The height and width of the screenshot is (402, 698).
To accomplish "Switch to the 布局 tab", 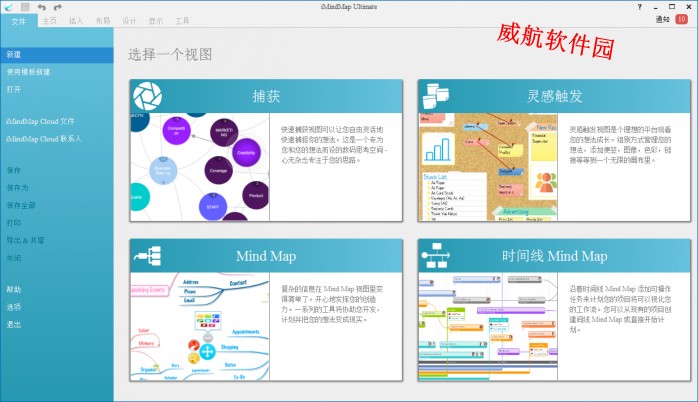I will coord(103,21).
